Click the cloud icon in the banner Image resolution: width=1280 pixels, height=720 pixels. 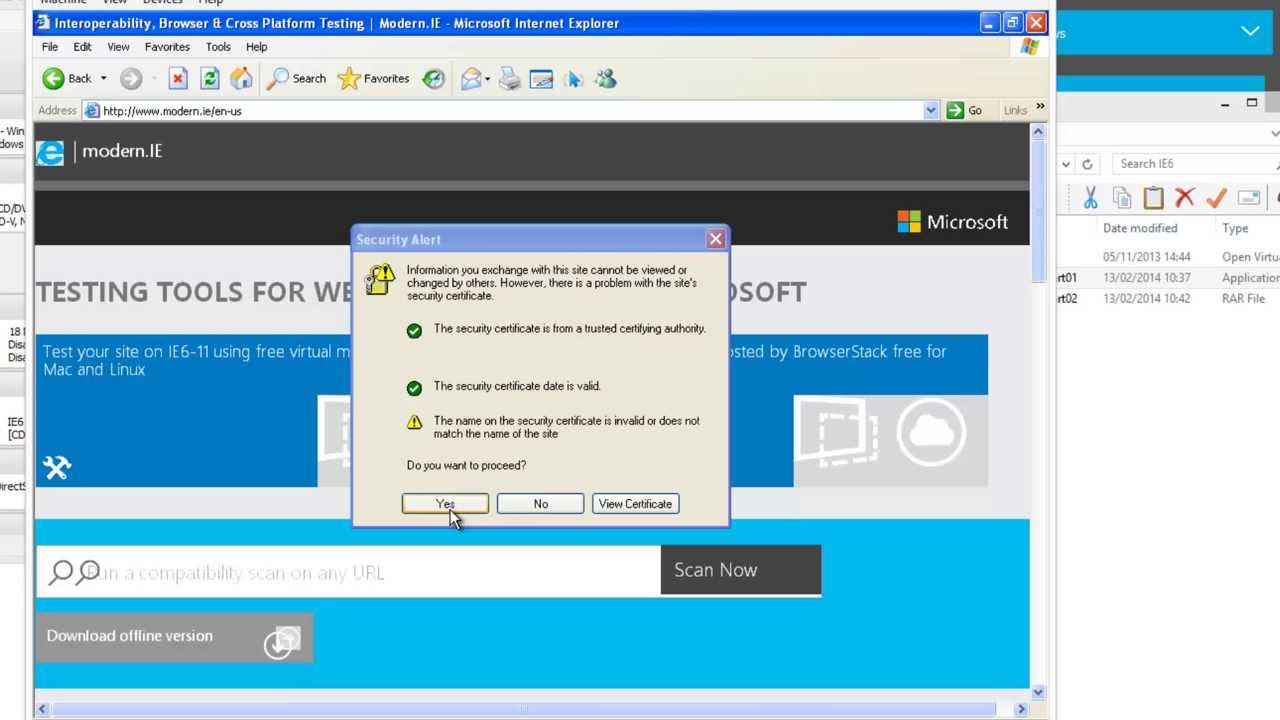click(x=931, y=432)
